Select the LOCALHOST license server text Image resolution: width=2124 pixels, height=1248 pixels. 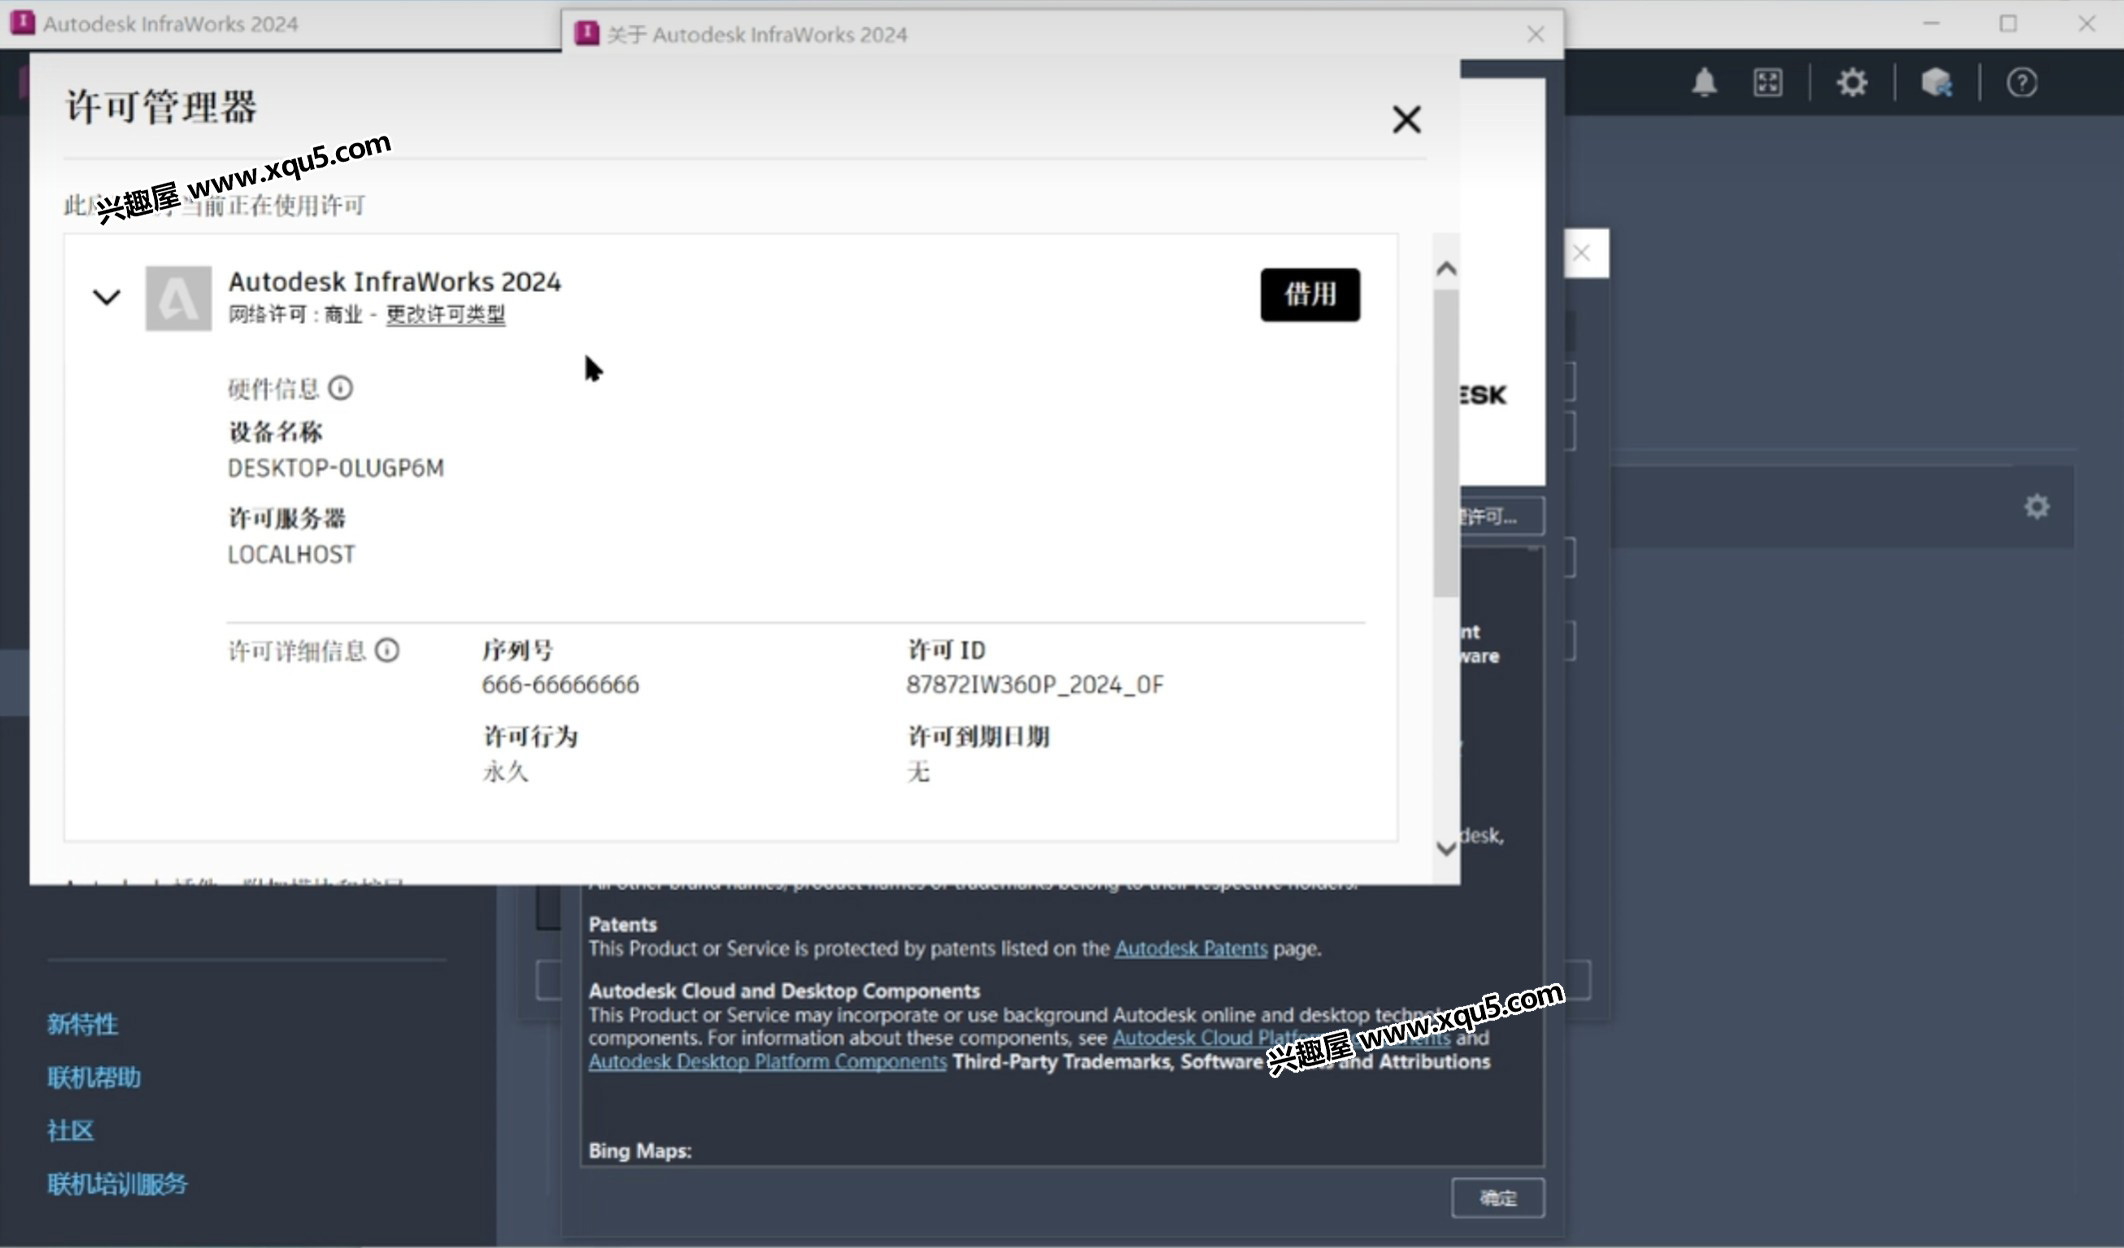(291, 554)
